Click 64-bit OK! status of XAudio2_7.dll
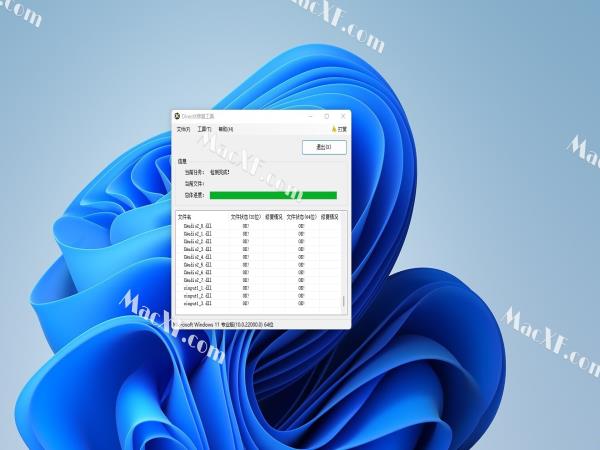The width and height of the screenshot is (600, 450). (301, 280)
